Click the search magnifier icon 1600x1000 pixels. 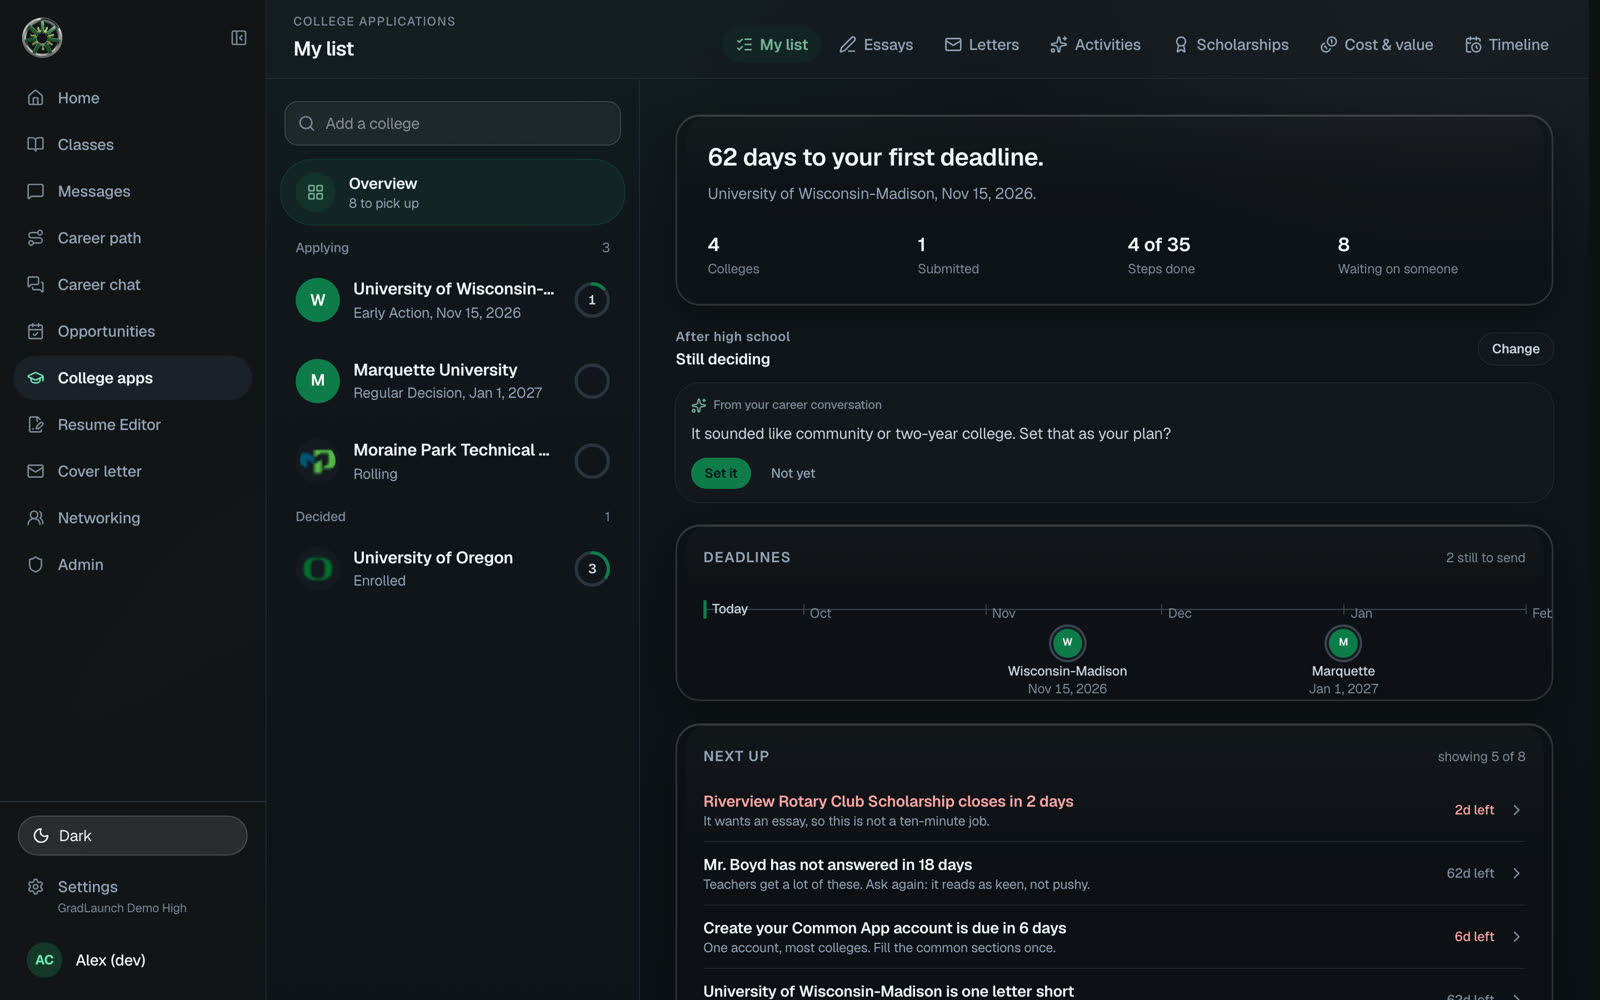click(x=307, y=124)
